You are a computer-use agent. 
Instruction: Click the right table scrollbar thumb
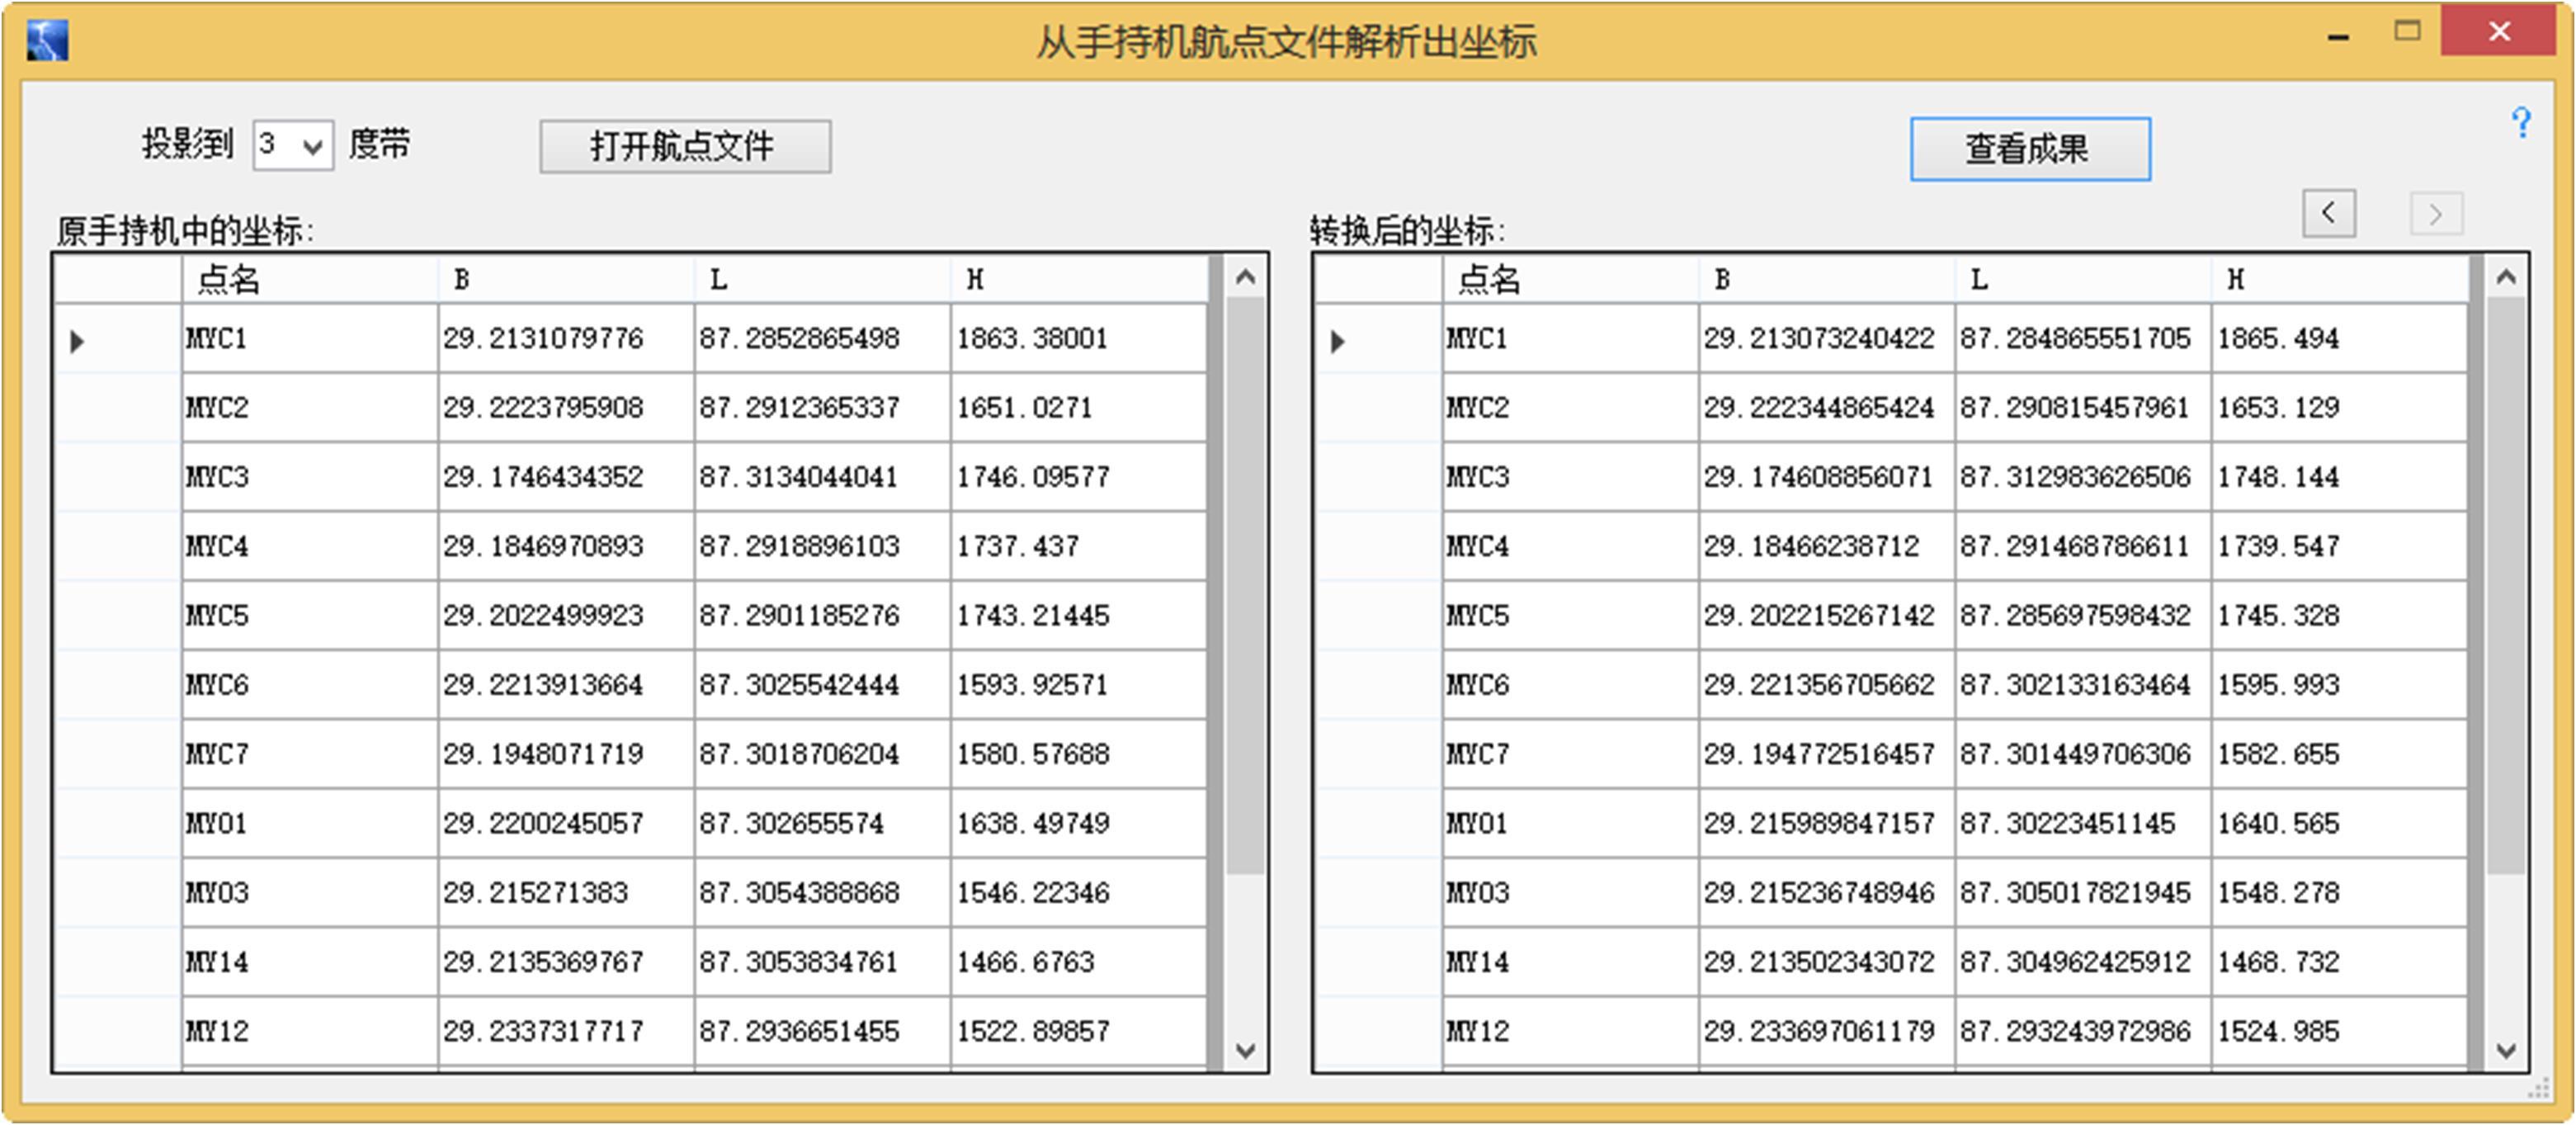tap(2506, 586)
